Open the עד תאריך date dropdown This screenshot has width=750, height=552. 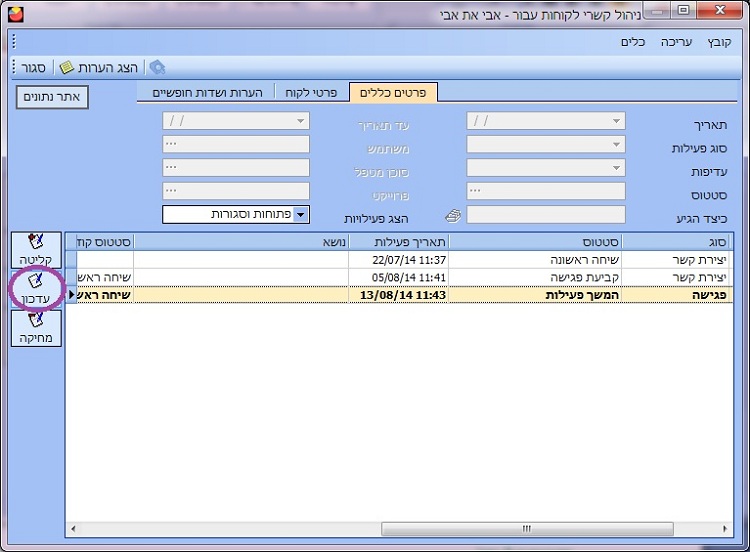click(300, 121)
